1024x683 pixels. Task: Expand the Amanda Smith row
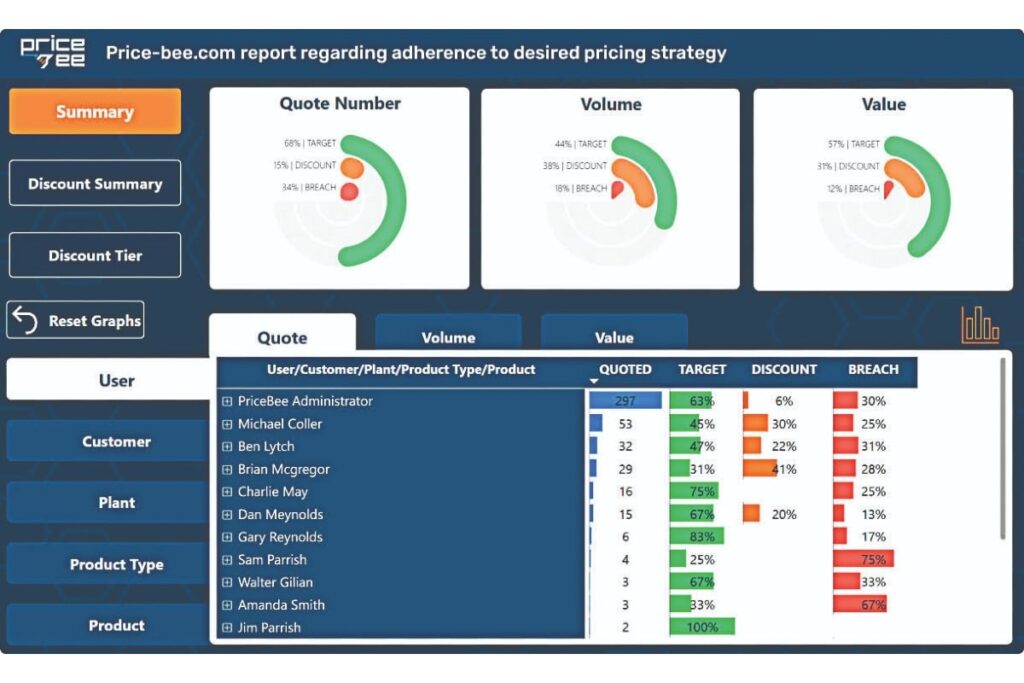pyautogui.click(x=227, y=605)
